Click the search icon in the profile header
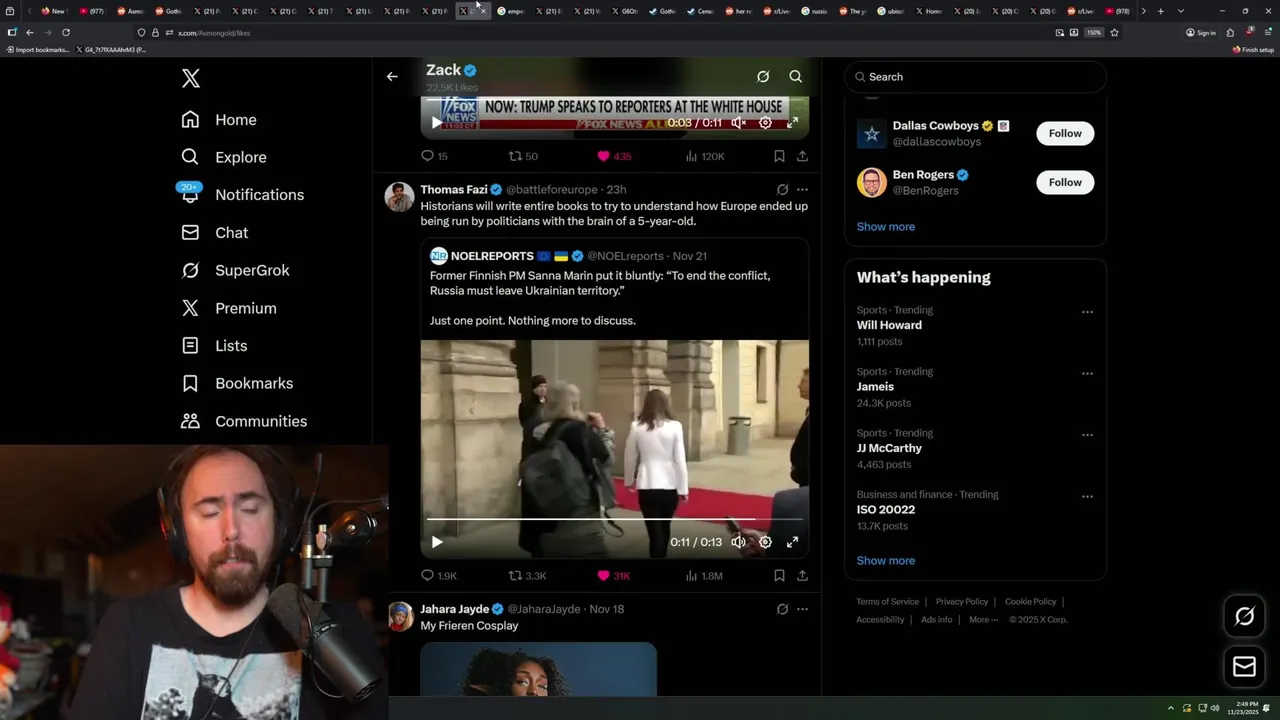 [x=796, y=76]
